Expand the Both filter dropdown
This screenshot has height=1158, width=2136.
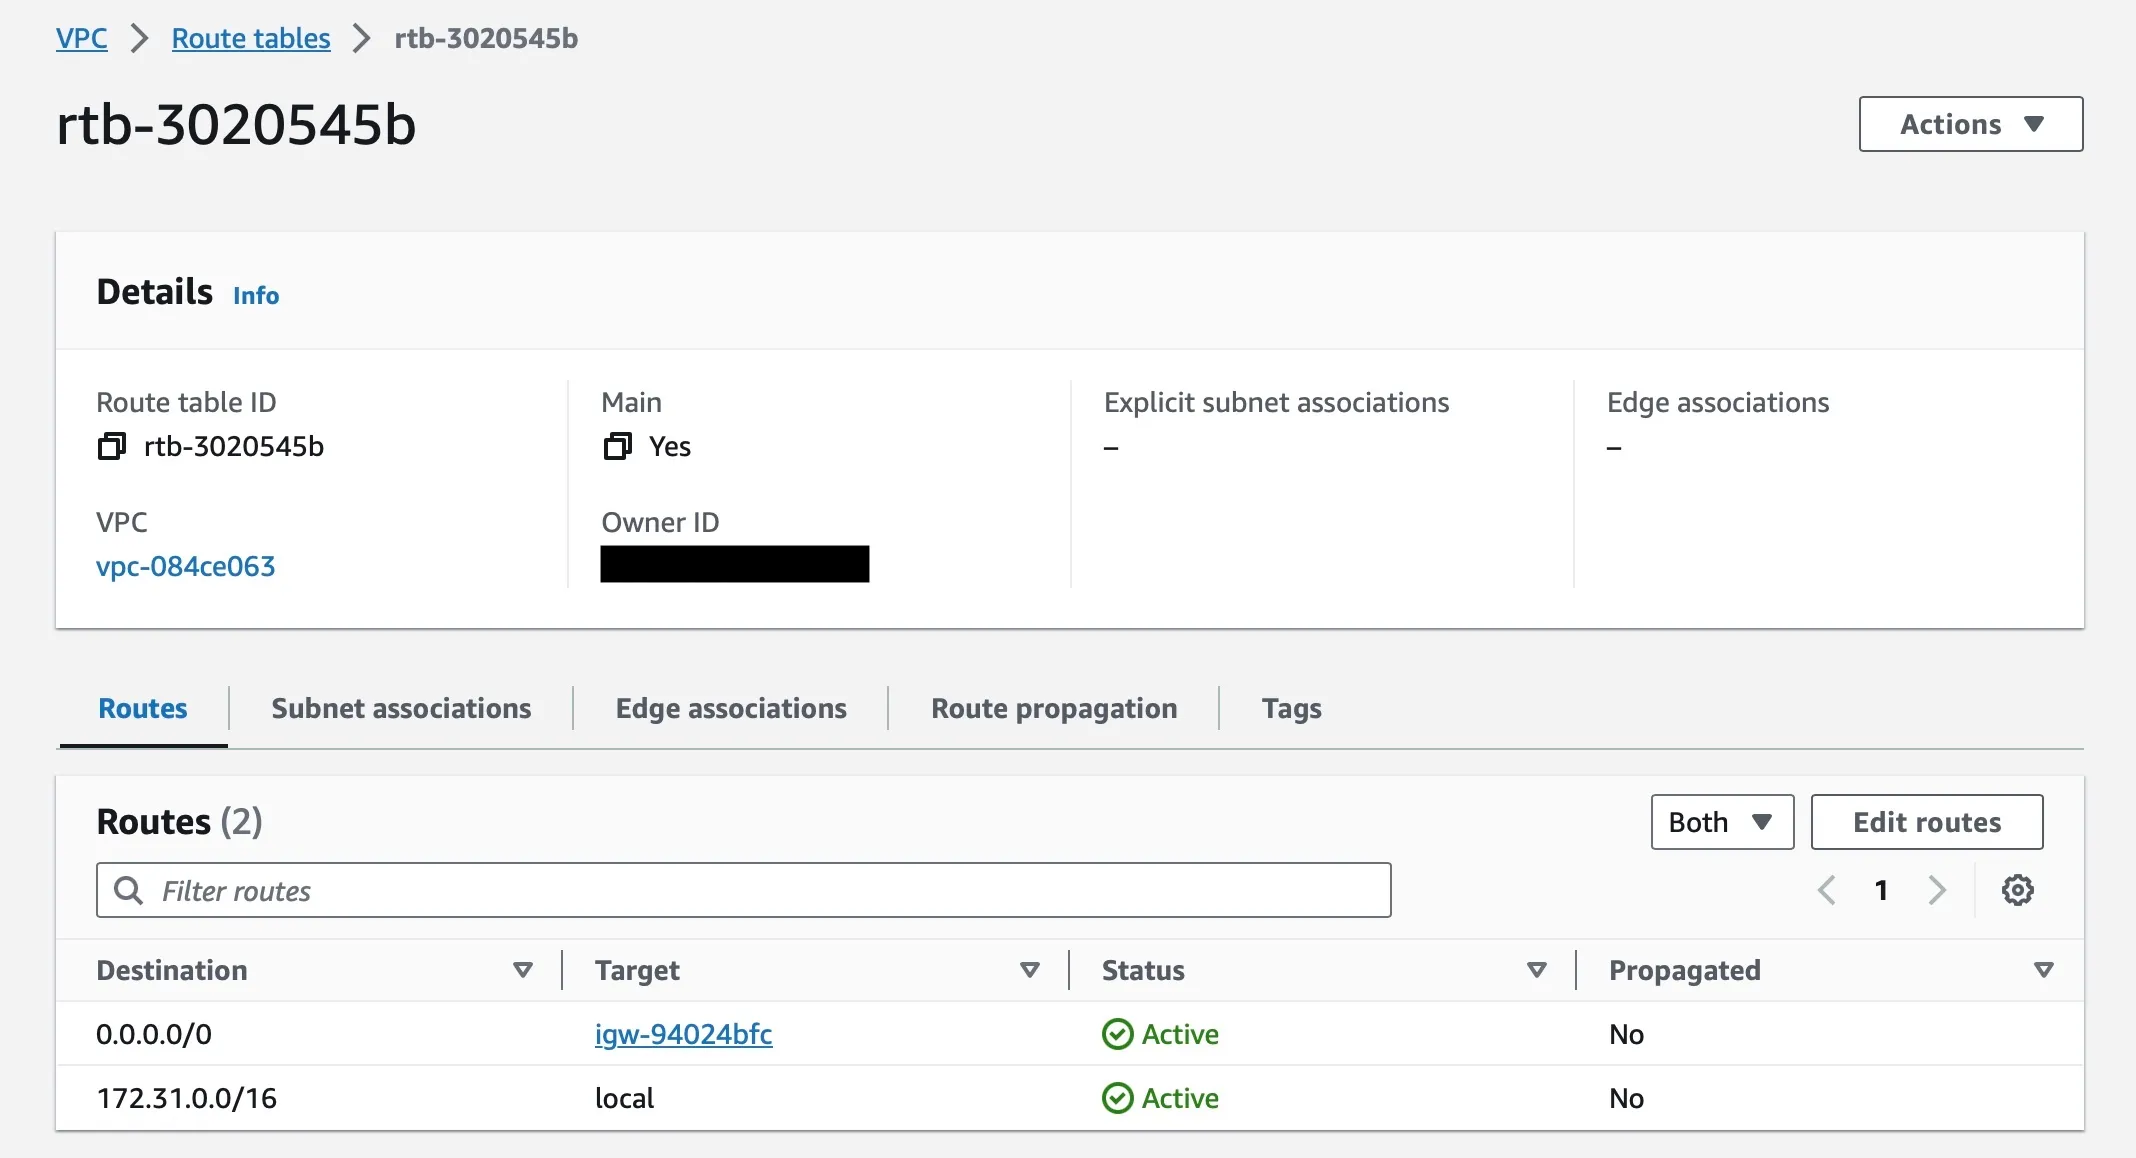click(x=1721, y=822)
